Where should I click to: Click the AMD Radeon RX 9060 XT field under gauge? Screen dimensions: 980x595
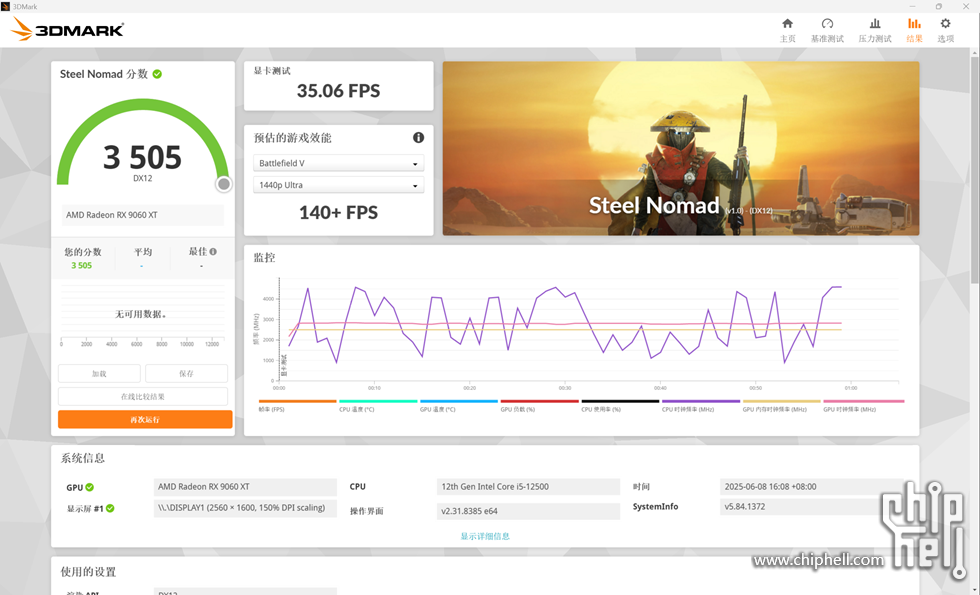[x=142, y=215]
